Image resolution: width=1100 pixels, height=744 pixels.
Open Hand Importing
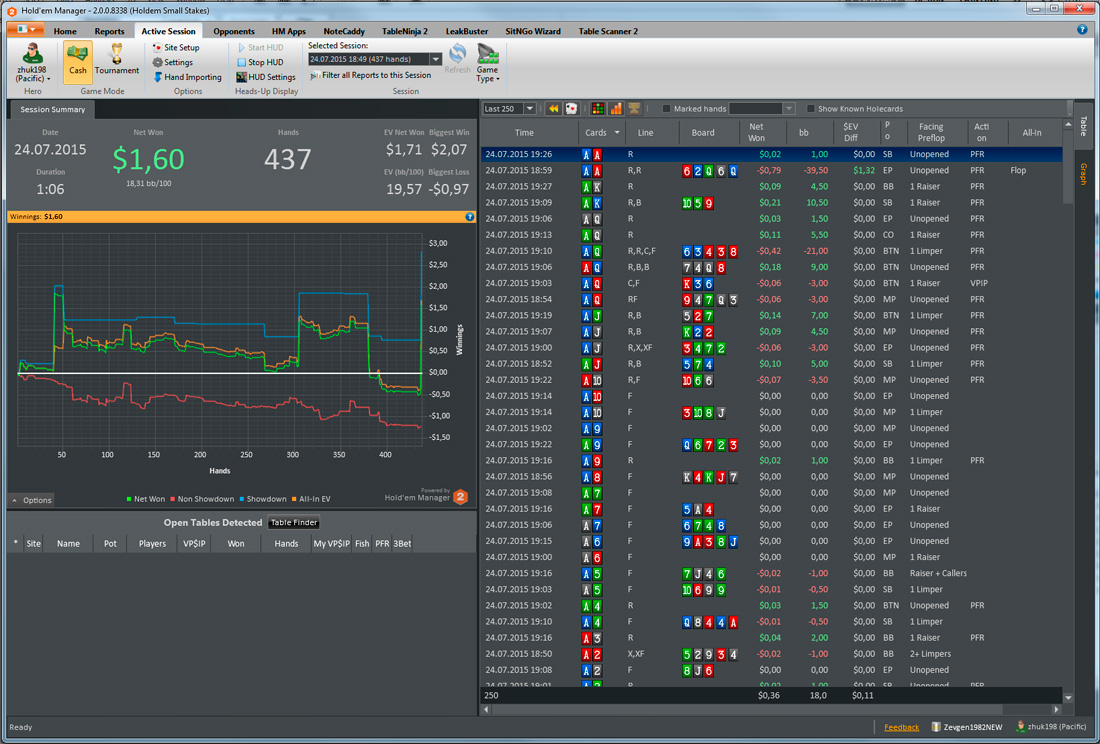pos(187,77)
